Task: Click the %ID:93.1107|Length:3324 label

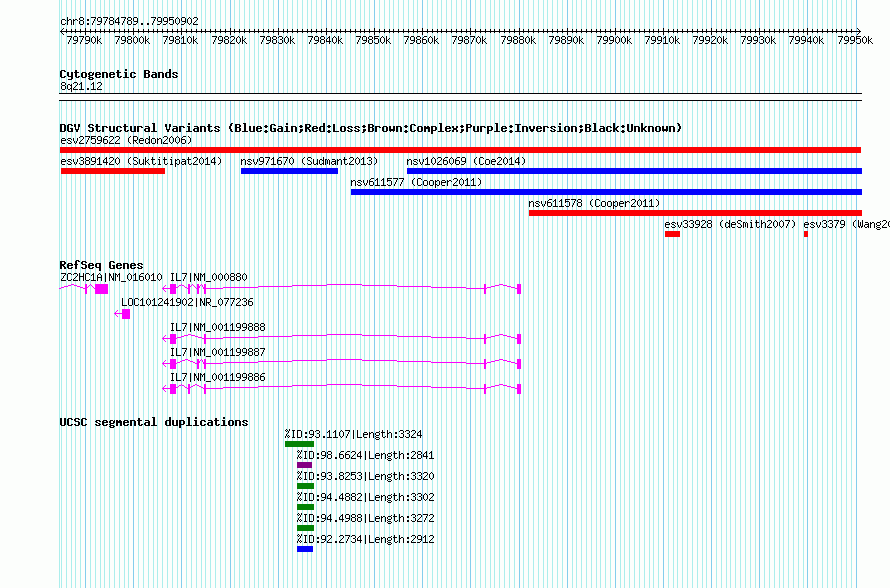Action: coord(354,434)
